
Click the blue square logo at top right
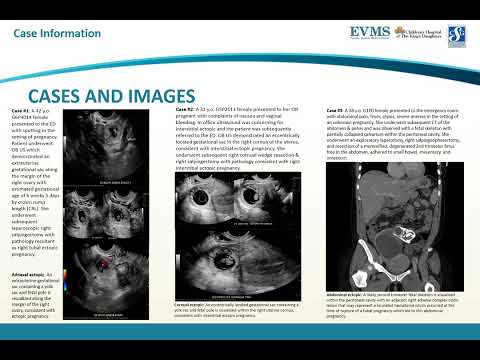pos(457,35)
